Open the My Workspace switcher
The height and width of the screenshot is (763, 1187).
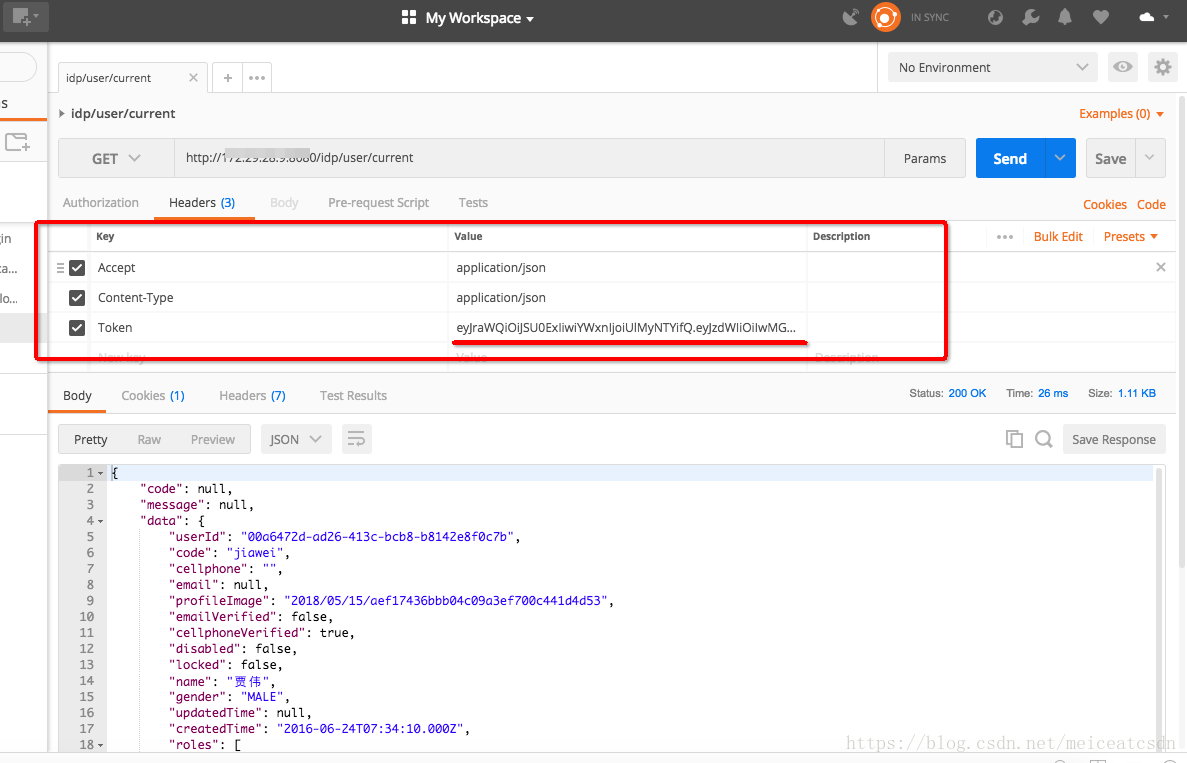click(467, 17)
